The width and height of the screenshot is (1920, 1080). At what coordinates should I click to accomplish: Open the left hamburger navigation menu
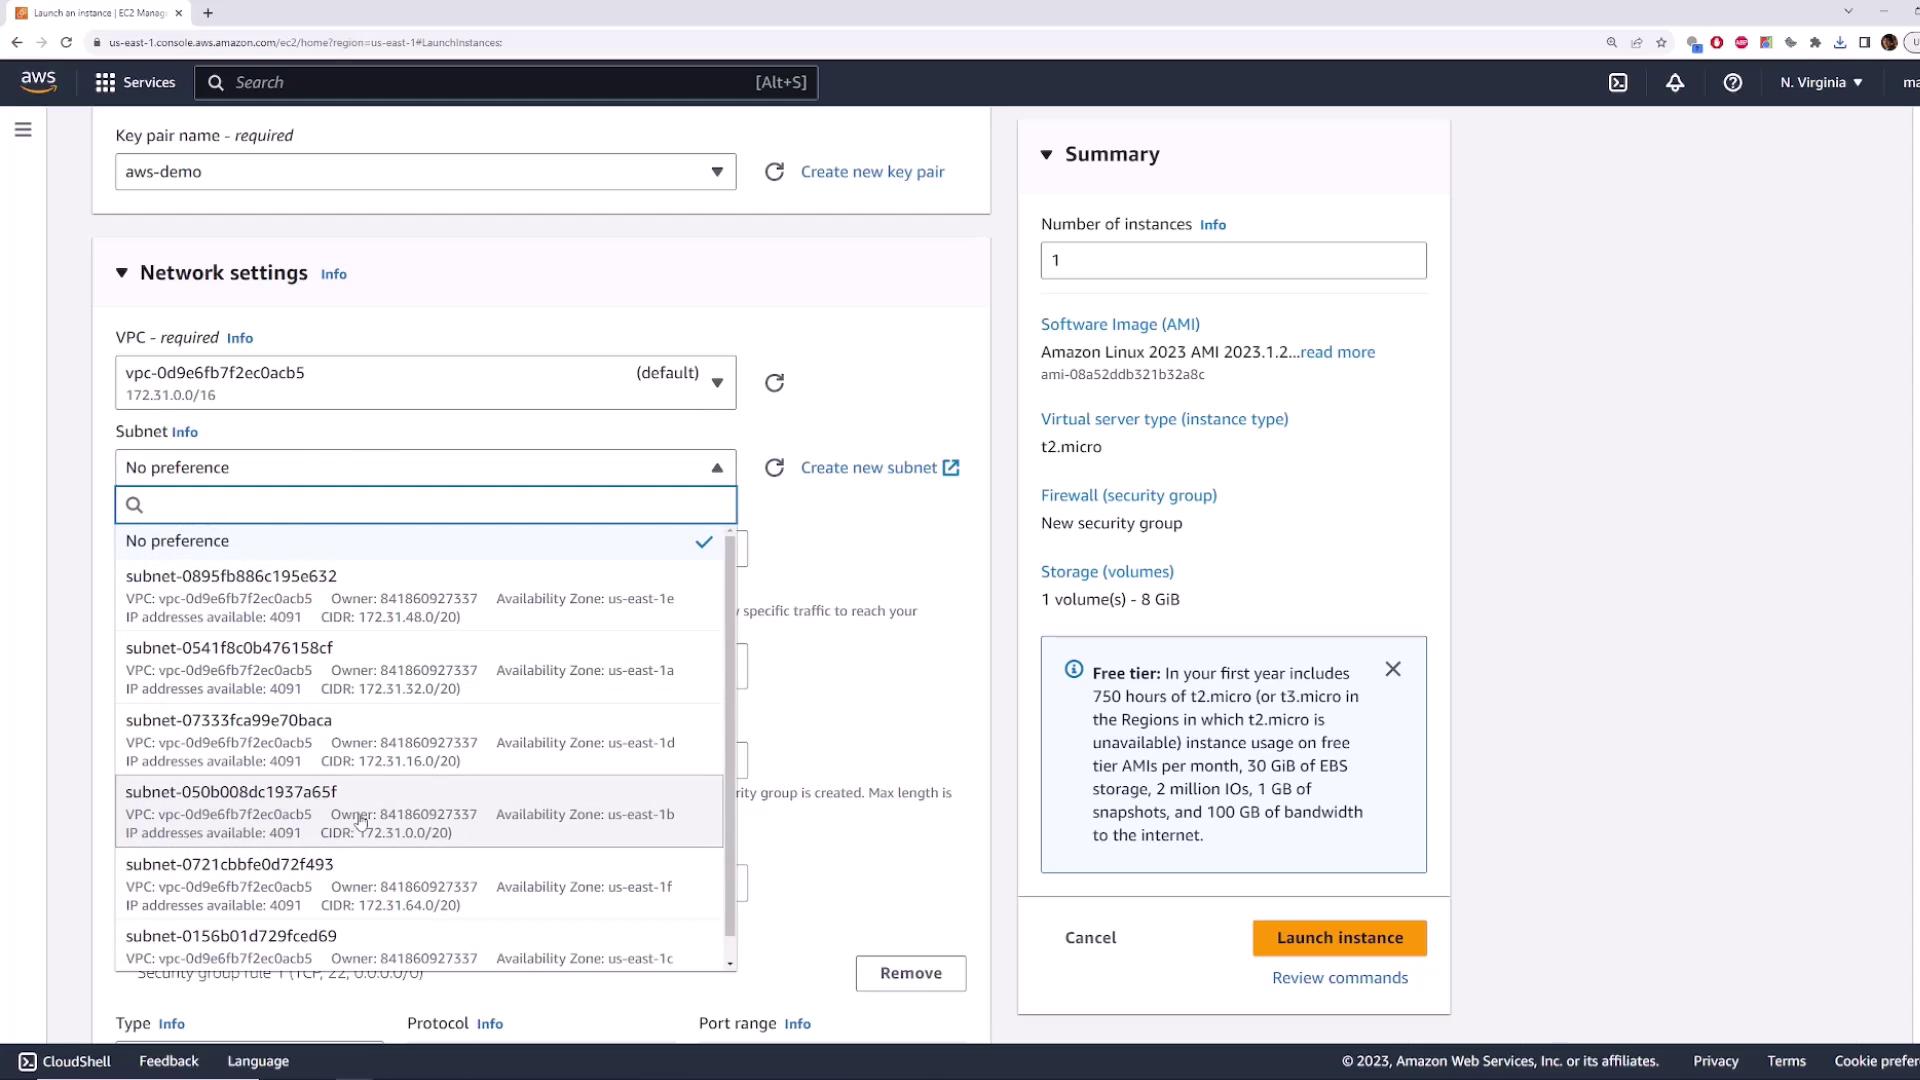23,130
